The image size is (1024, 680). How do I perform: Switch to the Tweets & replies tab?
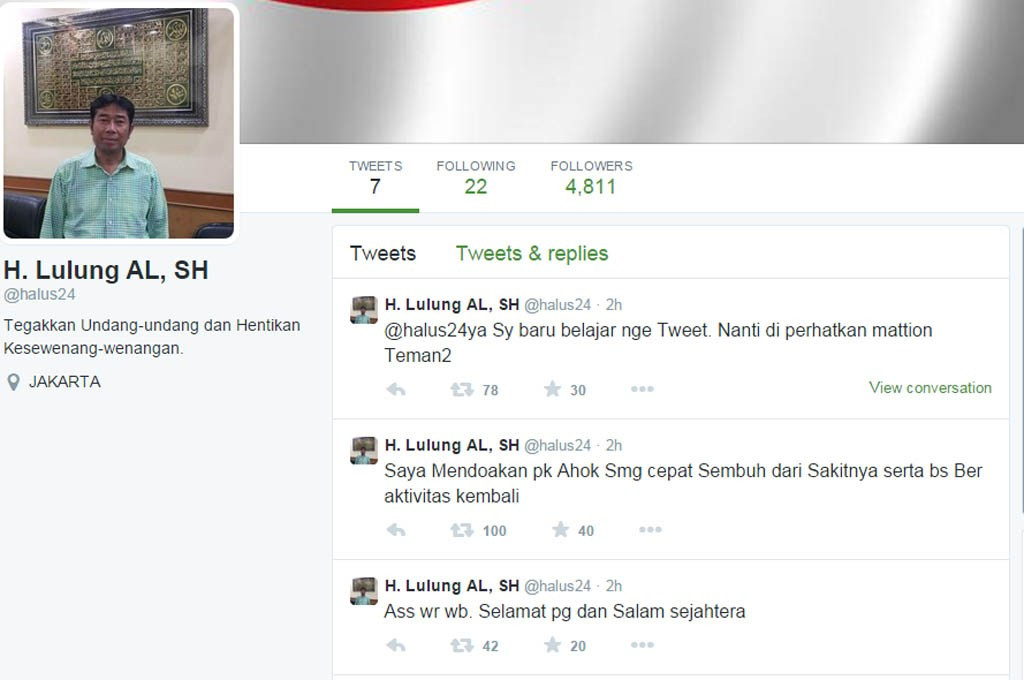point(532,253)
